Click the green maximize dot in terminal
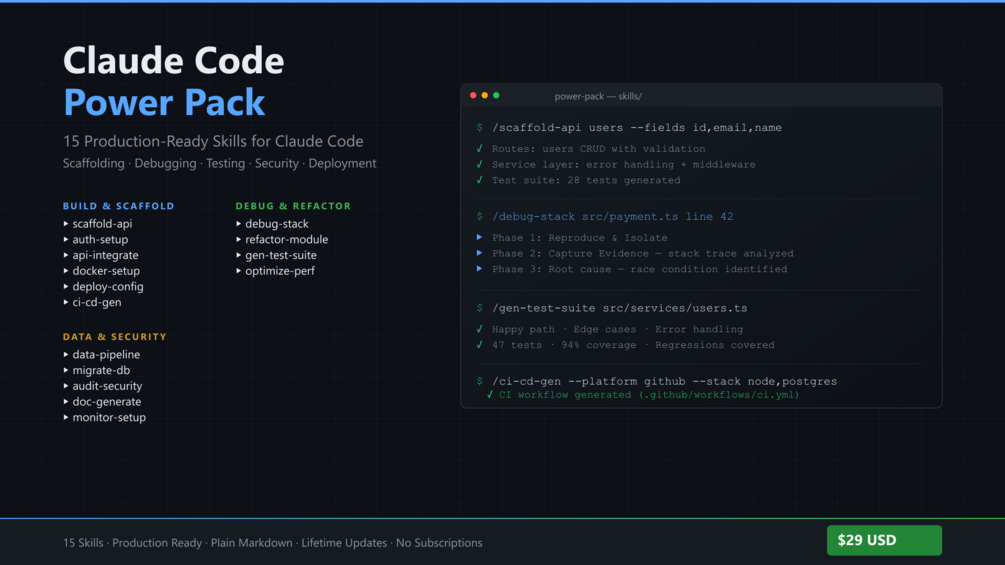This screenshot has height=565, width=1005. click(496, 95)
